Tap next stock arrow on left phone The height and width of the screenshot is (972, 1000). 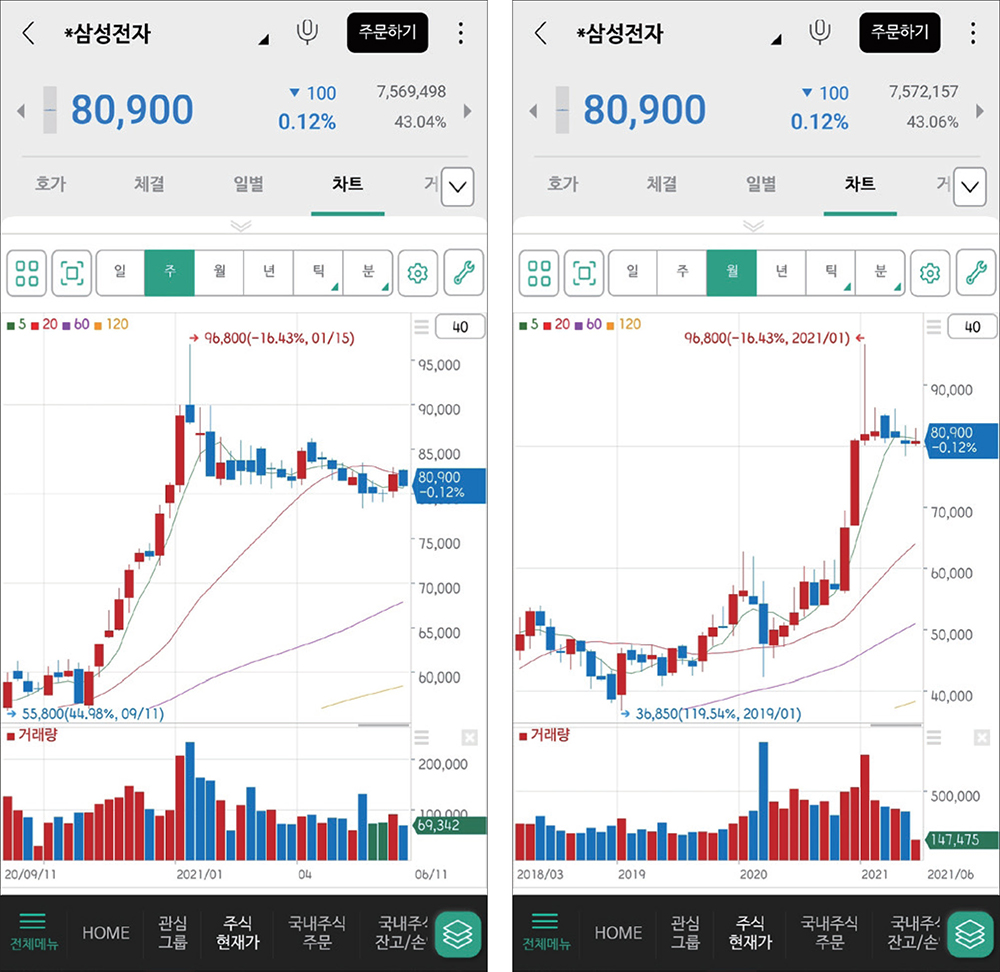[468, 111]
